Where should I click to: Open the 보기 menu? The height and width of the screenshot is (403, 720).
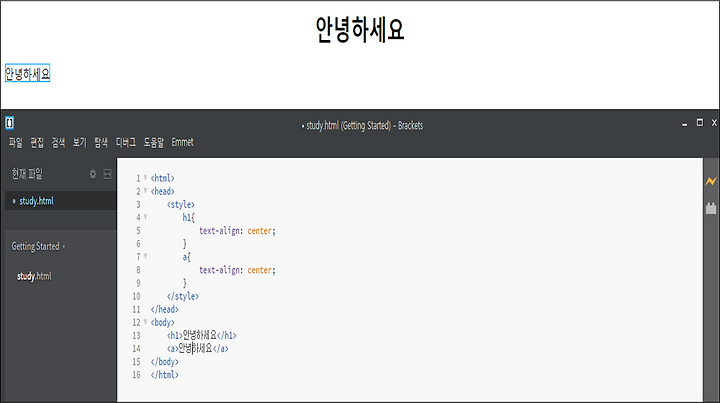pyautogui.click(x=79, y=143)
